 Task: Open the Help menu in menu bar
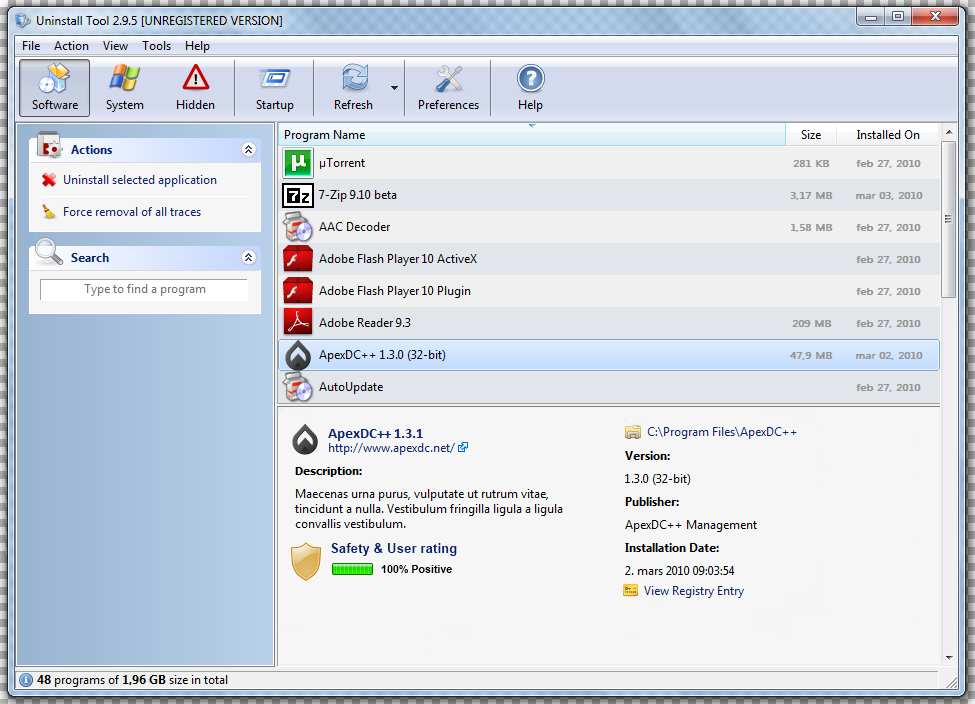point(197,46)
